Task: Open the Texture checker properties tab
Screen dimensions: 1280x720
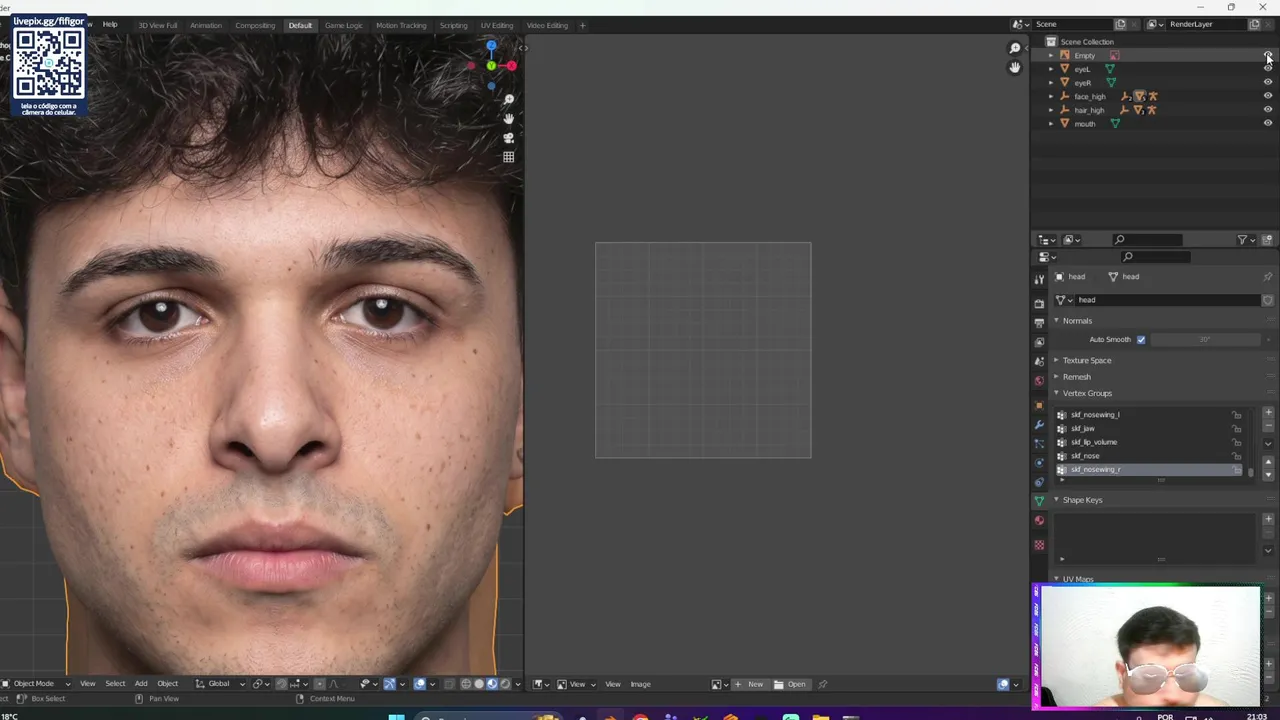Action: tap(1039, 545)
